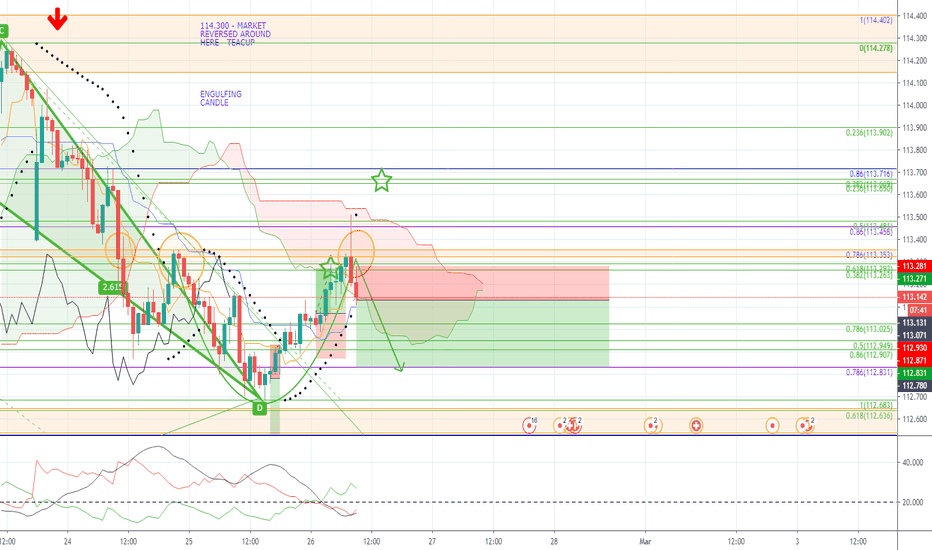Select the 'ENGULFING CANDLE' text annotation
The height and width of the screenshot is (550, 932).
[x=221, y=98]
